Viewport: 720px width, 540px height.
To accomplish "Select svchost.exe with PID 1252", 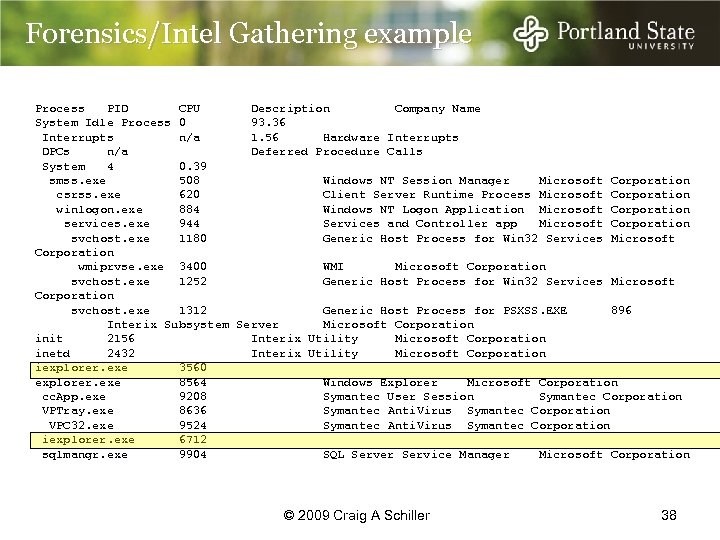I will click(x=110, y=281).
